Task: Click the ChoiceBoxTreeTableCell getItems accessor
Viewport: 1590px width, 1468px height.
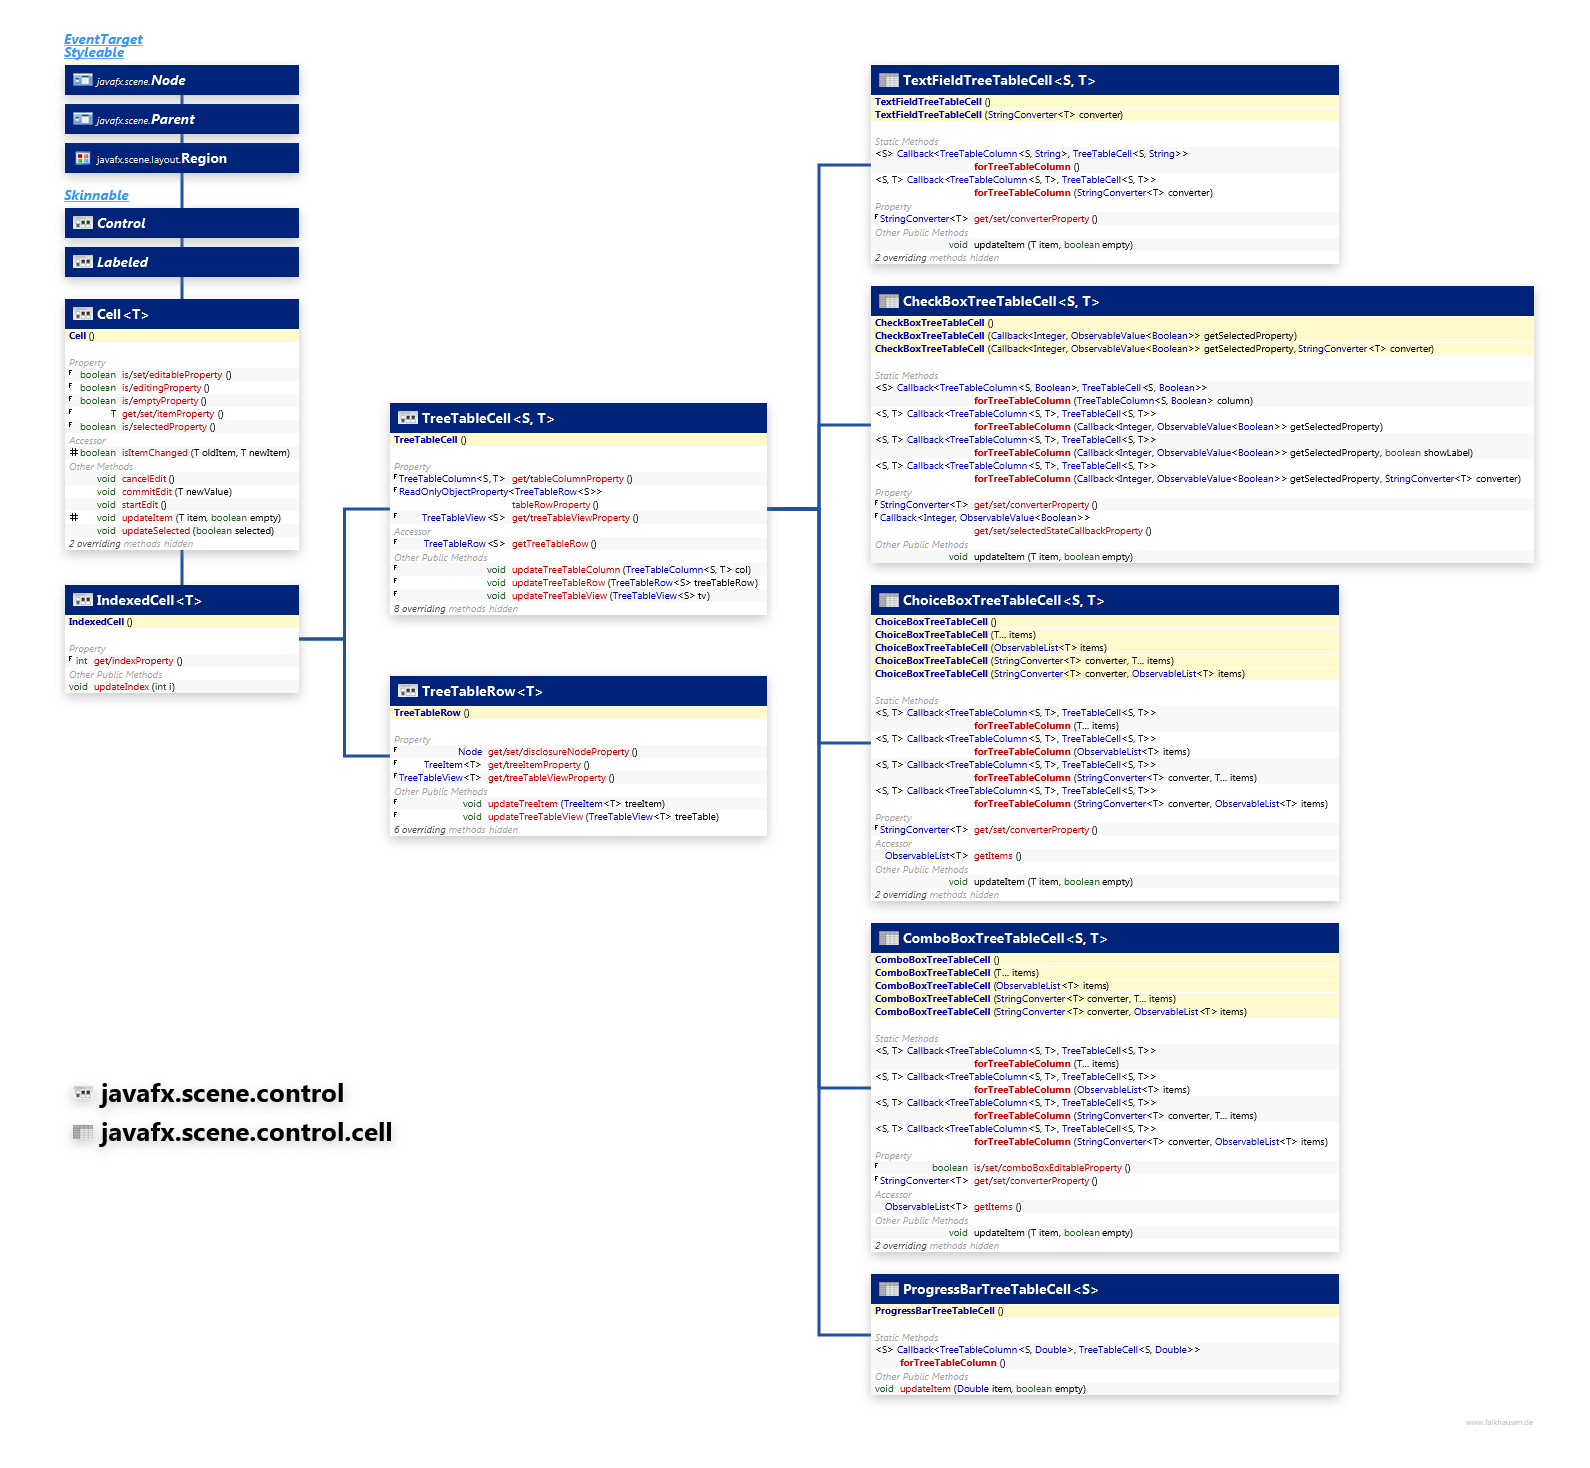Action: (x=993, y=856)
